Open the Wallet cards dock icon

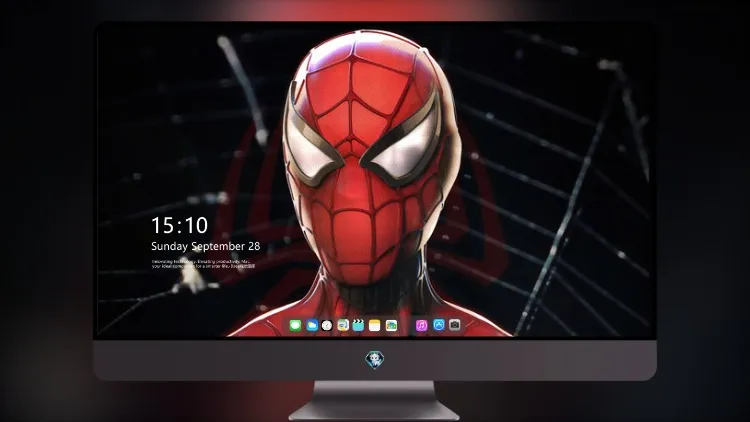[391, 325]
